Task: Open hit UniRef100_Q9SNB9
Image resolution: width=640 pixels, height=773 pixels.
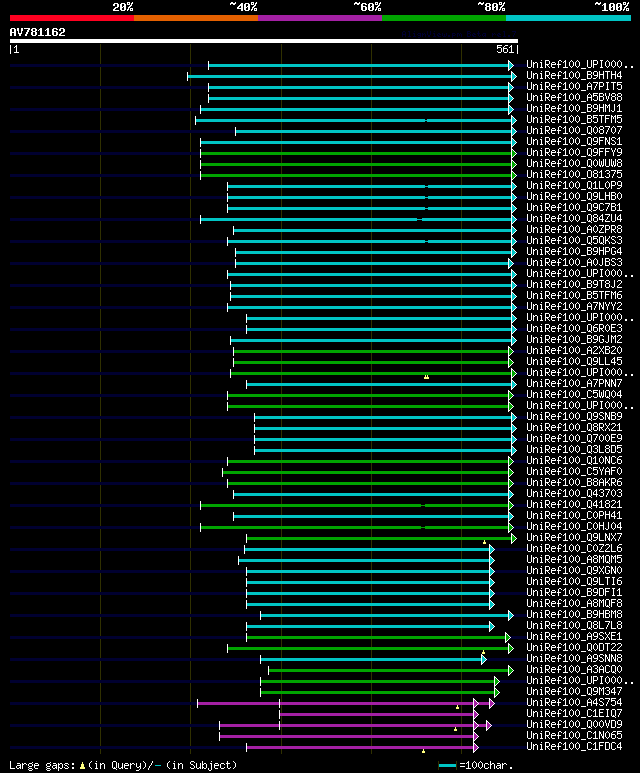Action: click(574, 416)
